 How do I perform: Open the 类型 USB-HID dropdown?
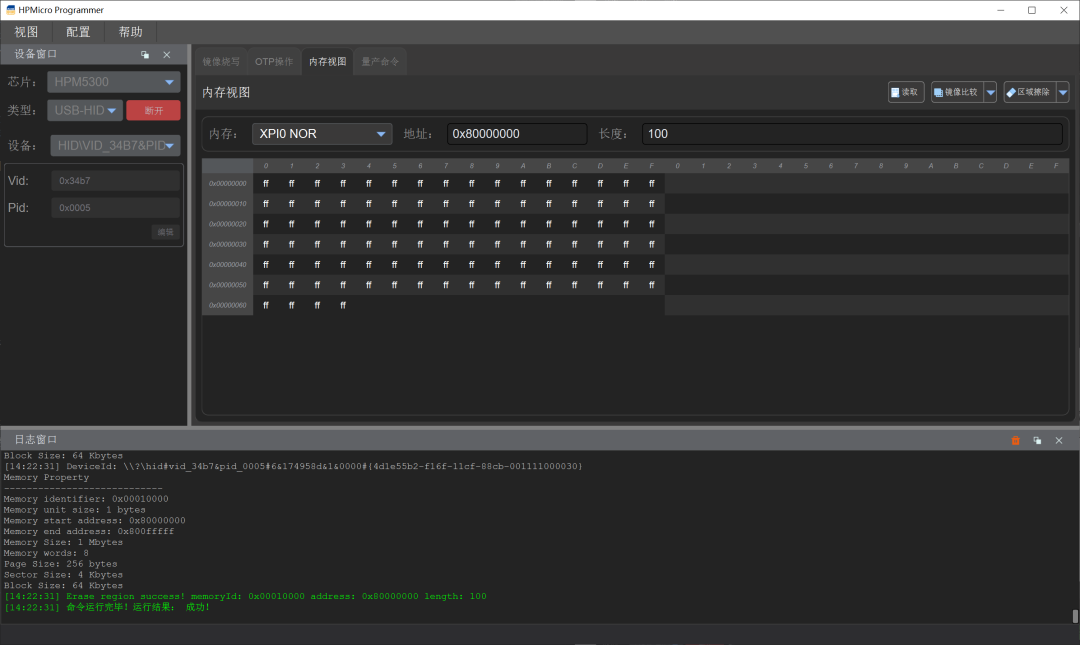pos(85,110)
